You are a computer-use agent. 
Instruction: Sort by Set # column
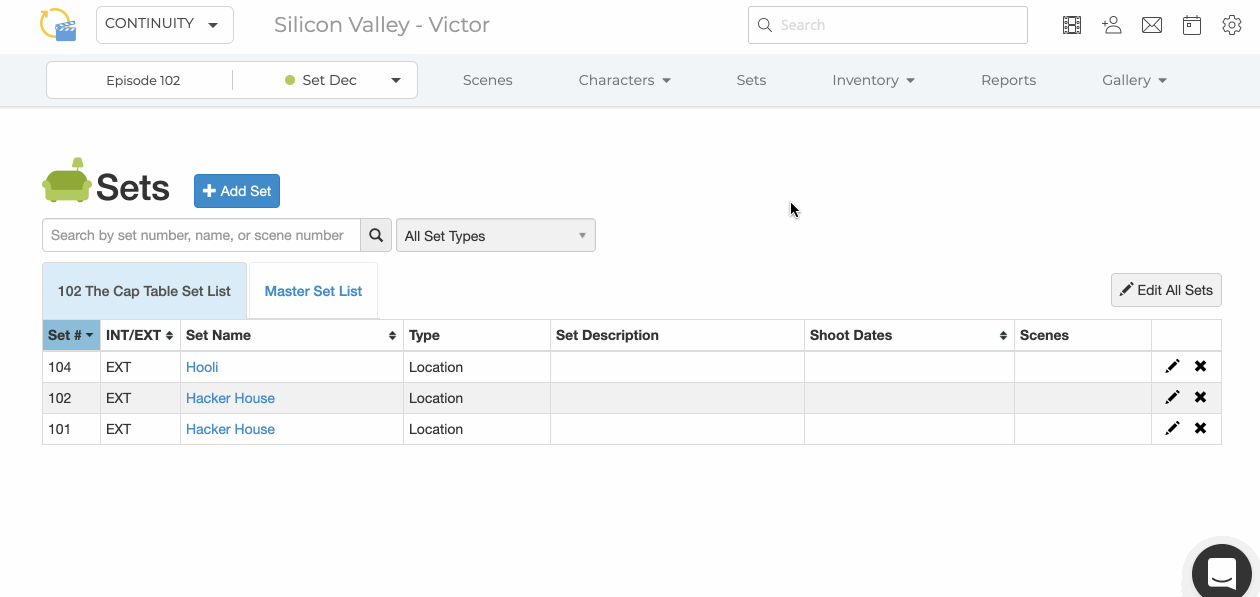pyautogui.click(x=71, y=335)
